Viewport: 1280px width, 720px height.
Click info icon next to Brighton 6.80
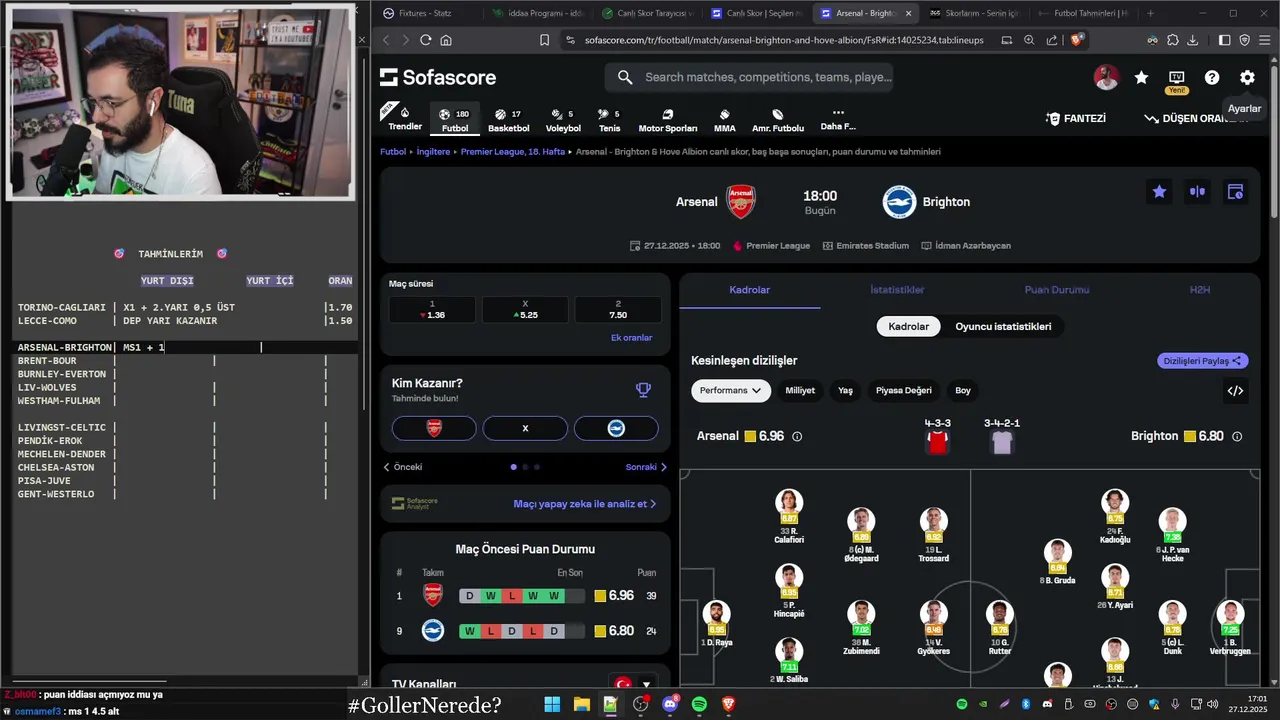[1237, 437]
